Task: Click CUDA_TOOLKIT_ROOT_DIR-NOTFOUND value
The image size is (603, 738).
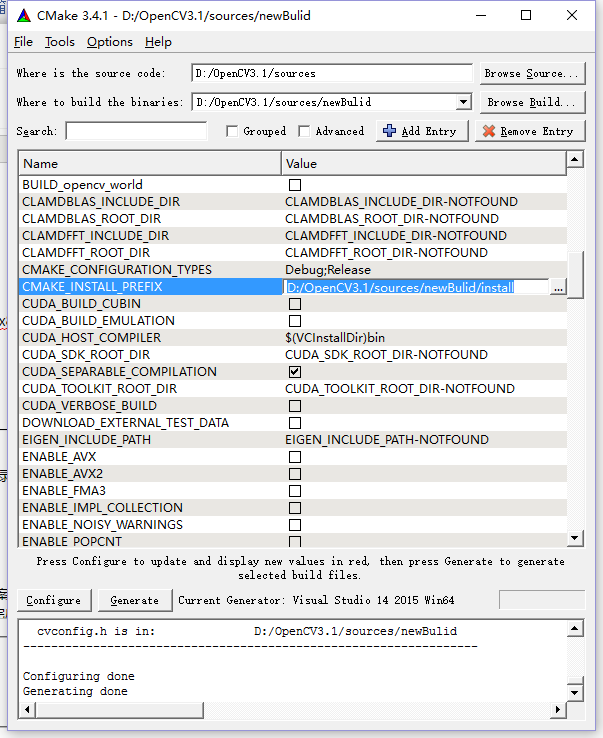Action: click(400, 389)
